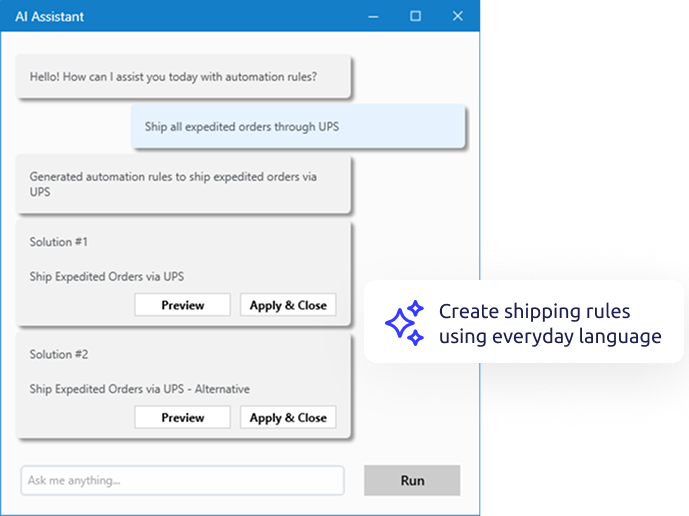Select 'Ship Expedited Orders via UPS' rule name
689x516 pixels.
point(107,276)
